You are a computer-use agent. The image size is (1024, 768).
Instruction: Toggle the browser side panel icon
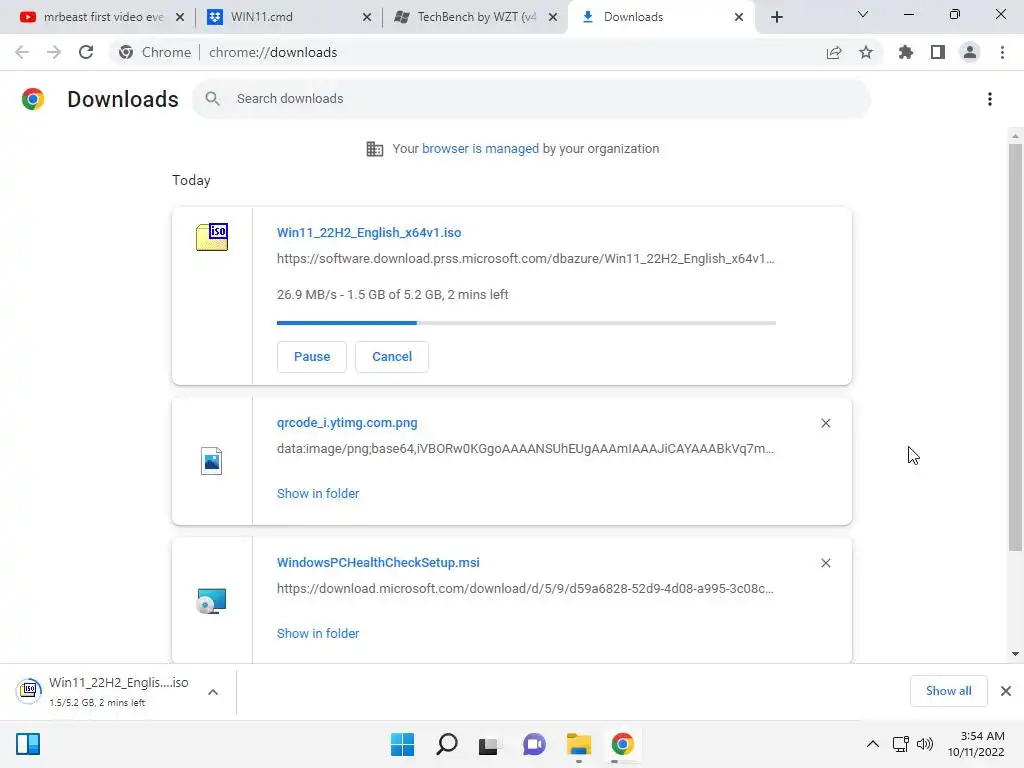pos(938,52)
